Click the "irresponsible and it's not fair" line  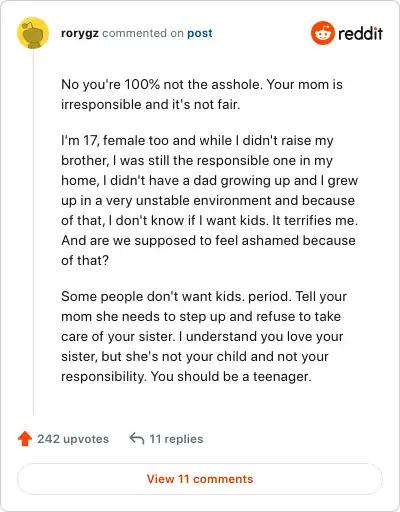(150, 104)
